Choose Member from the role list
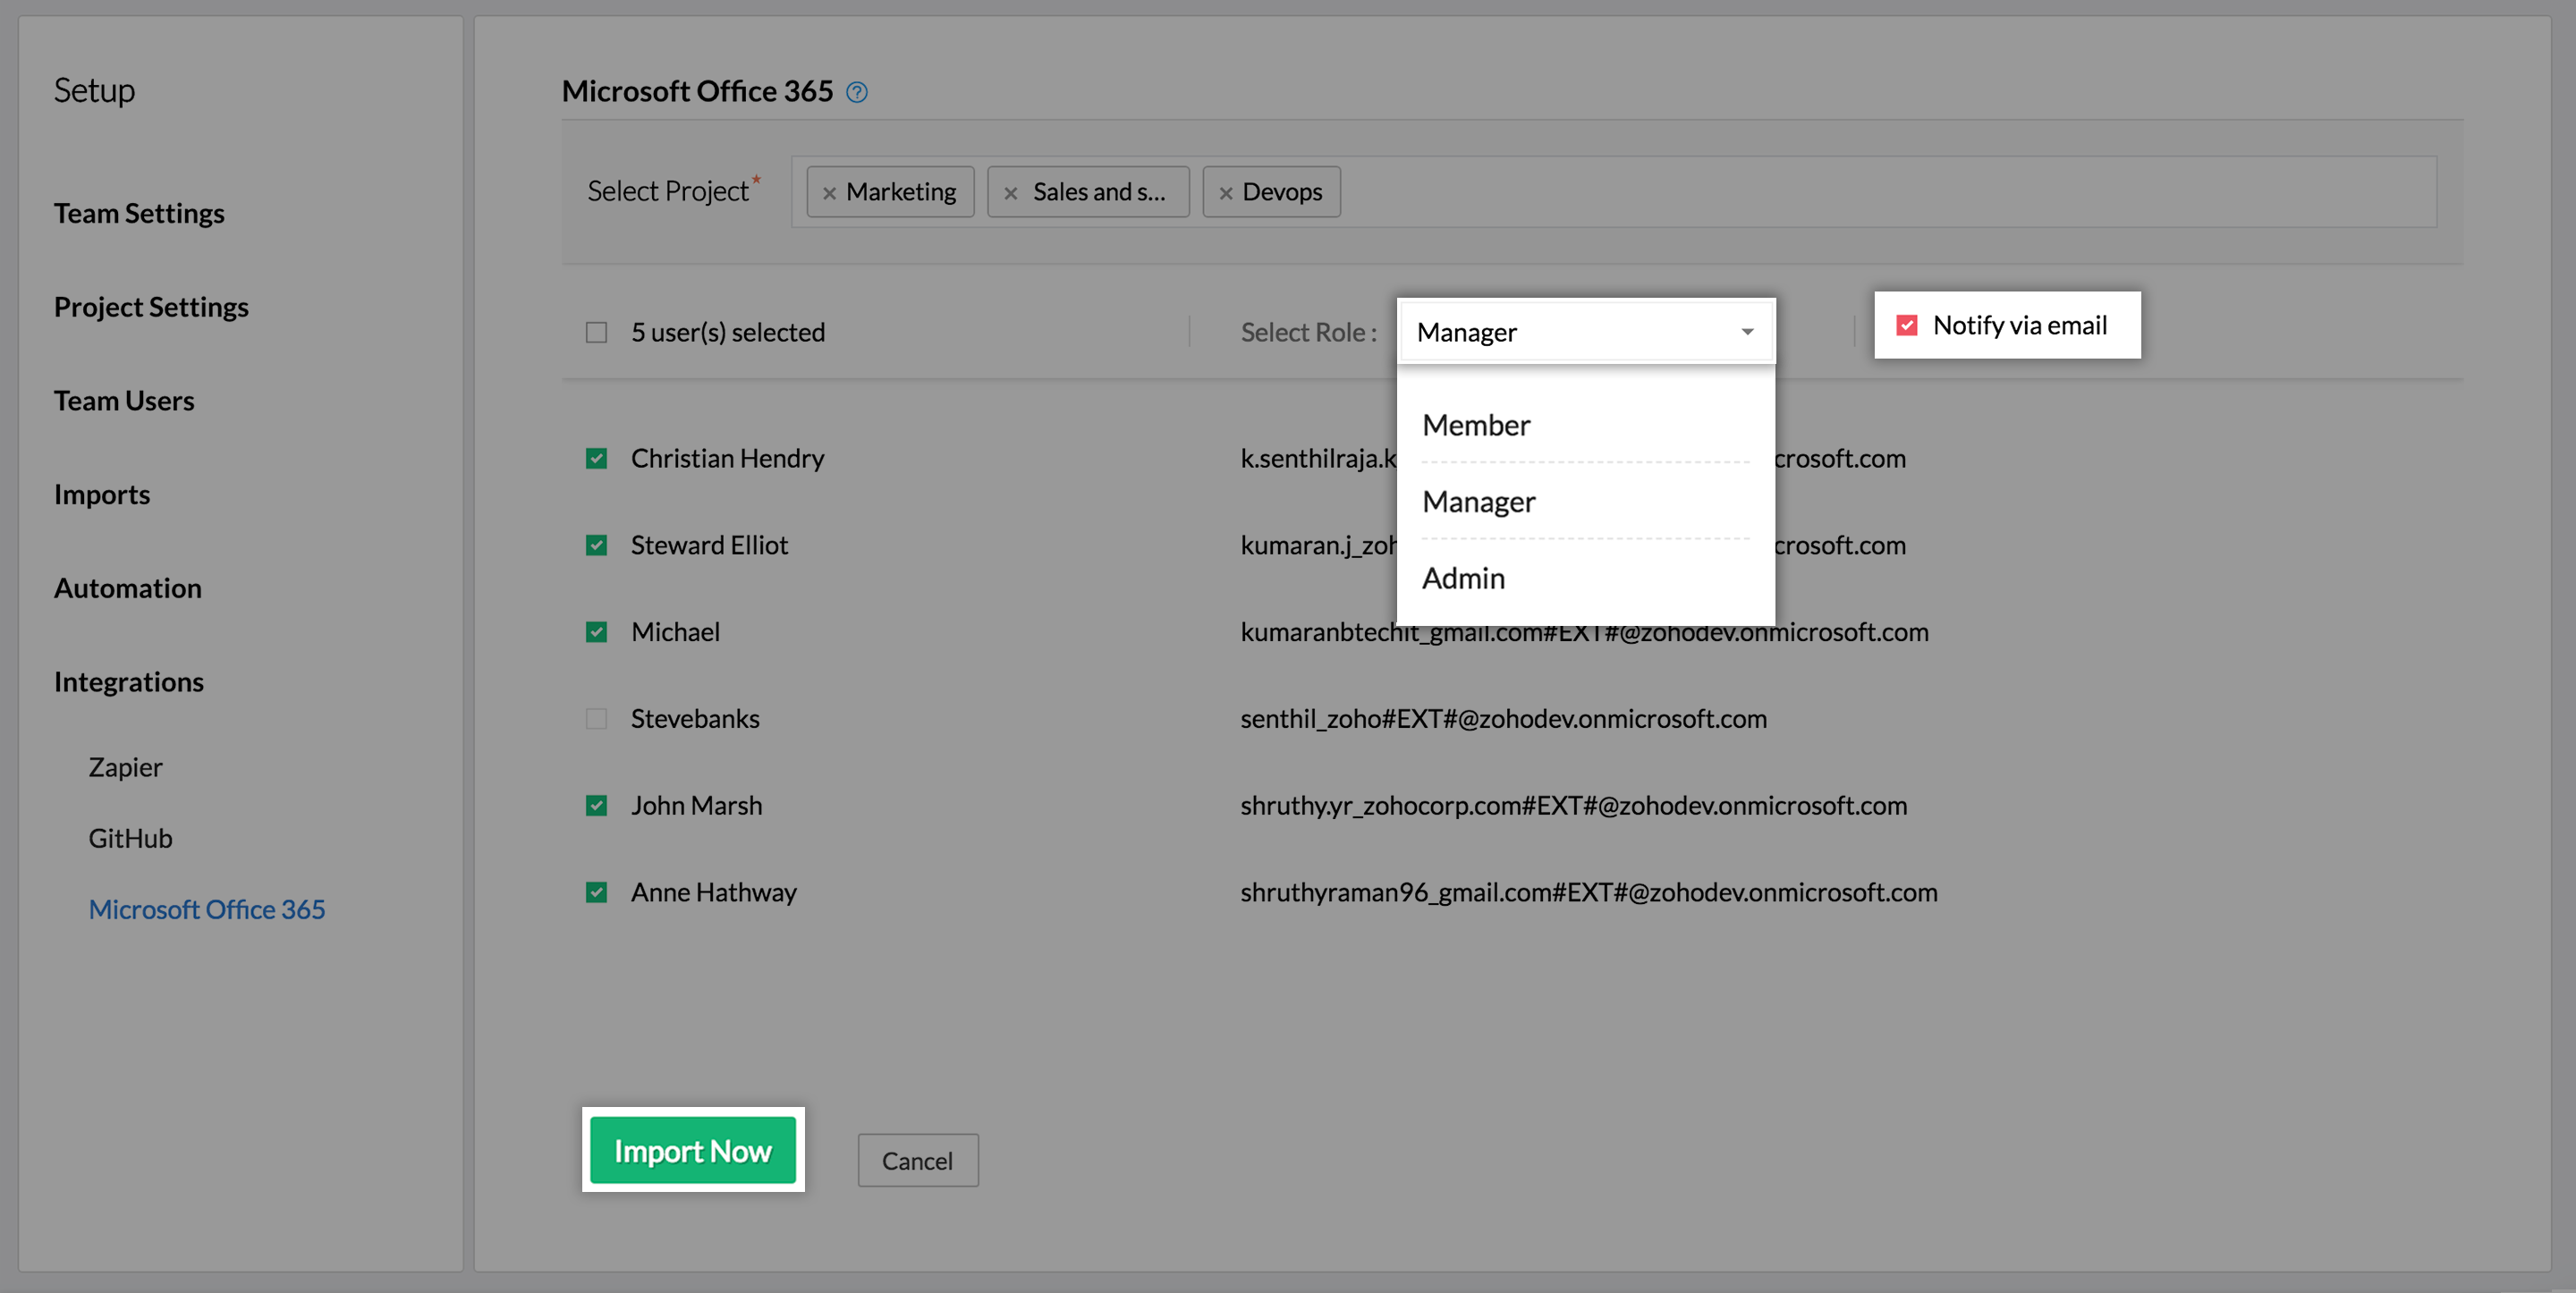2576x1293 pixels. [1476, 425]
